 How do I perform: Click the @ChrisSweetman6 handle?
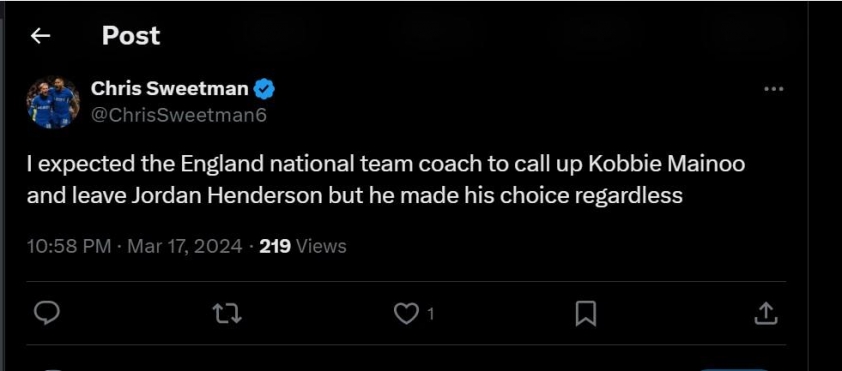[x=179, y=116]
